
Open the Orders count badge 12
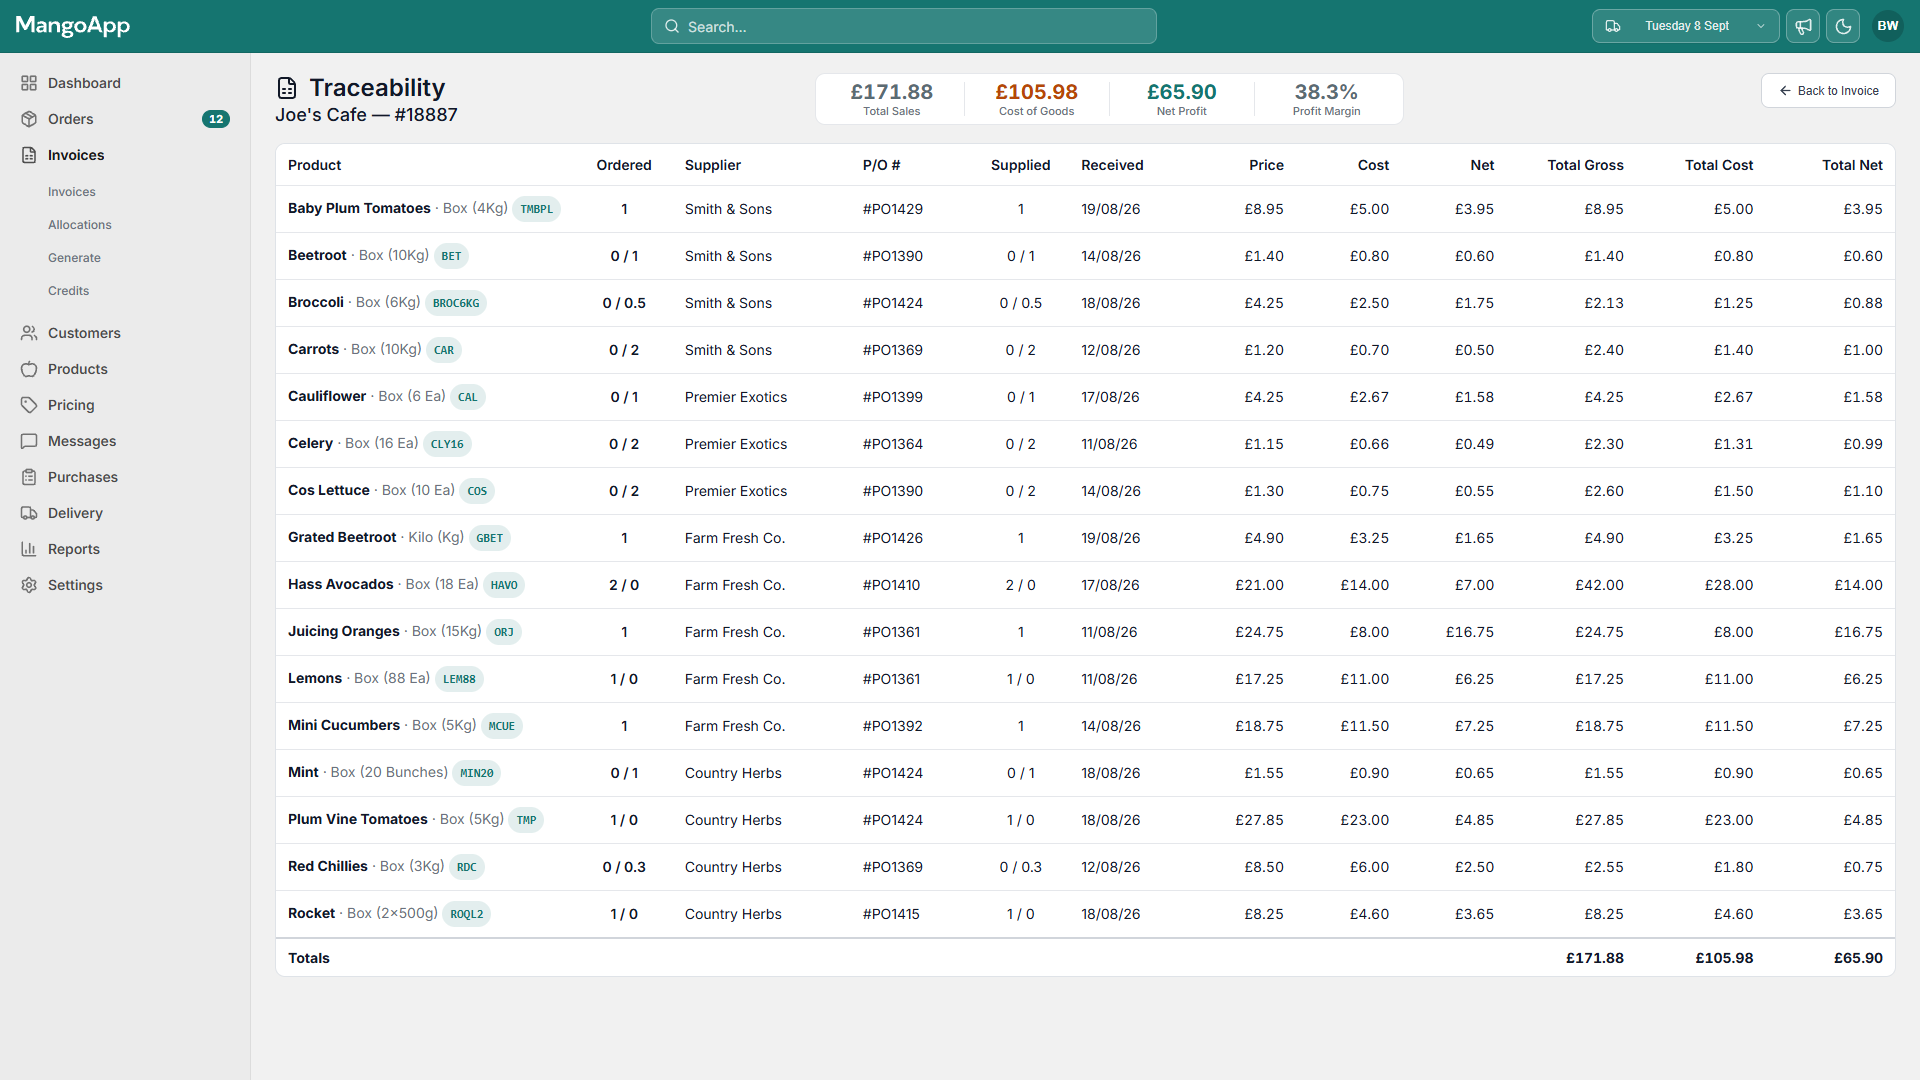pos(216,119)
